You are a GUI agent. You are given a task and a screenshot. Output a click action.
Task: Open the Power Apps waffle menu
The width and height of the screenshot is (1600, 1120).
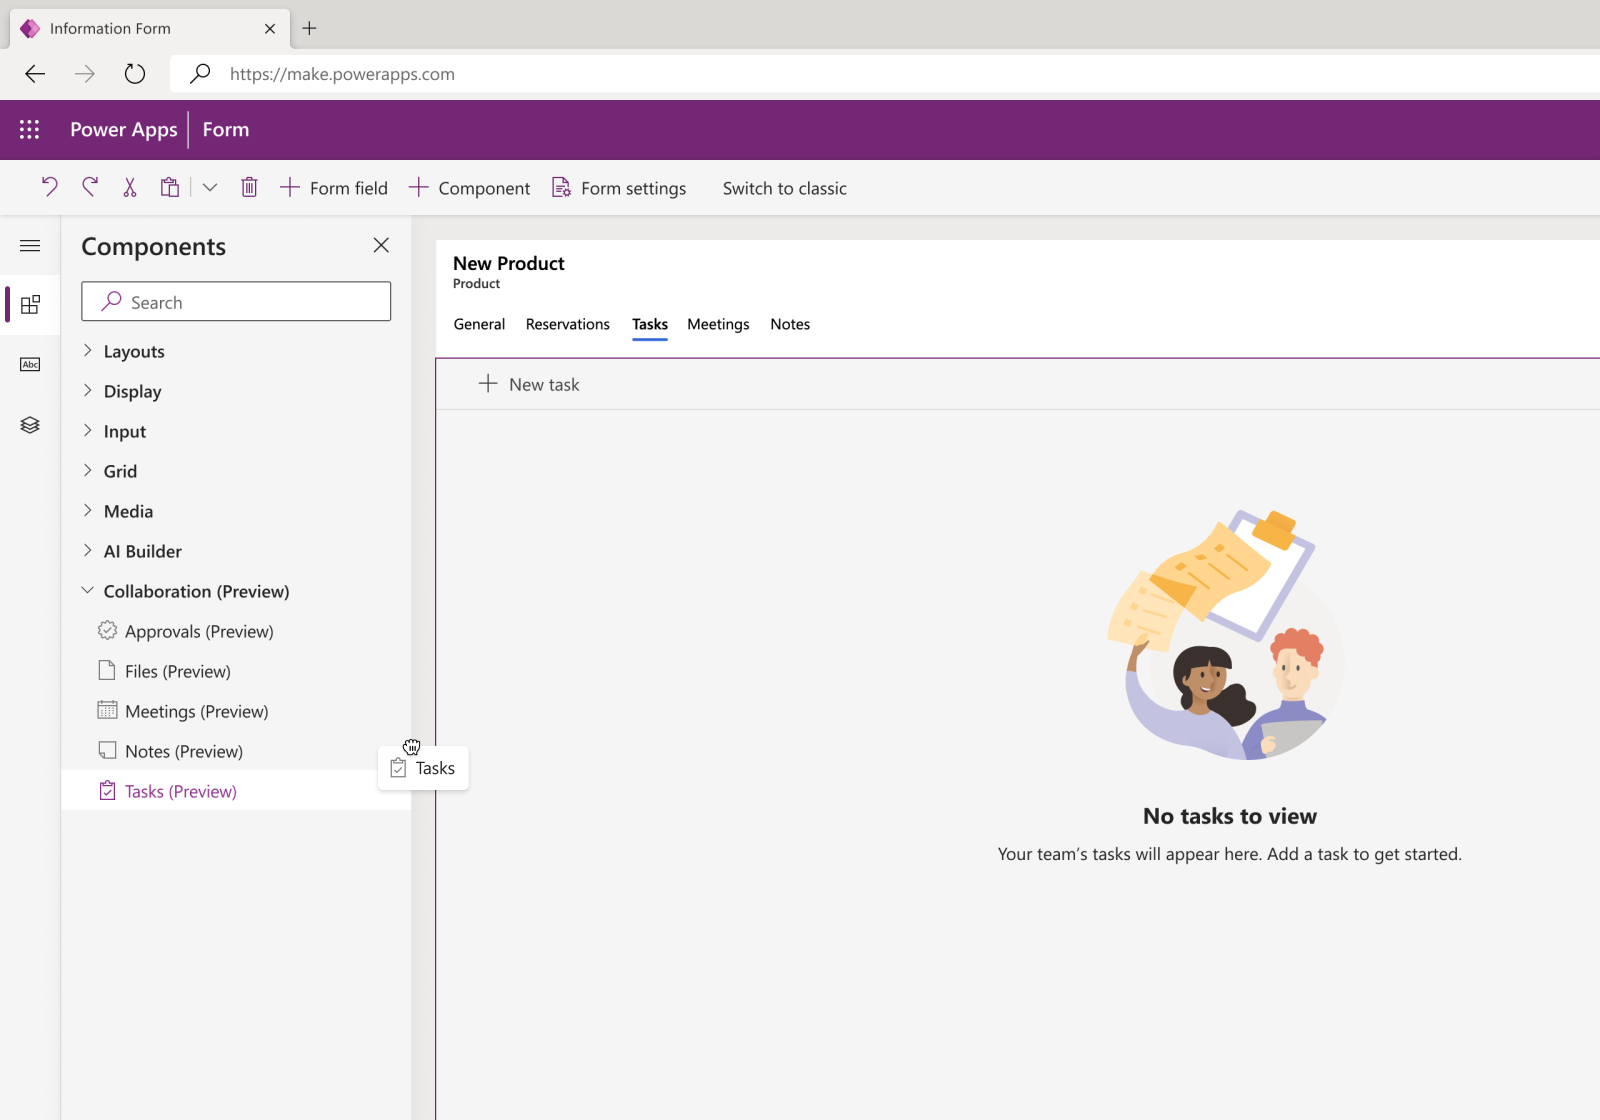tap(29, 129)
